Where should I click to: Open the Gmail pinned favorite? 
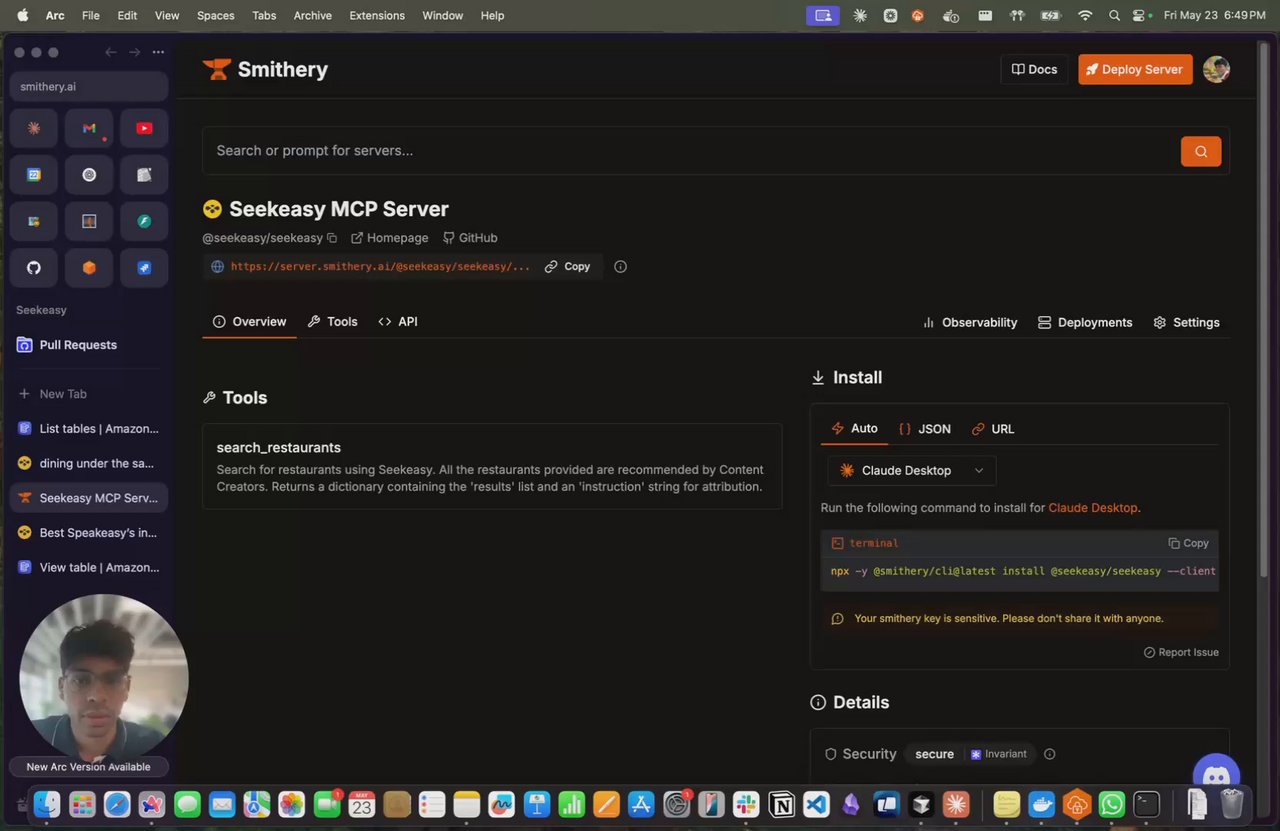[89, 128]
